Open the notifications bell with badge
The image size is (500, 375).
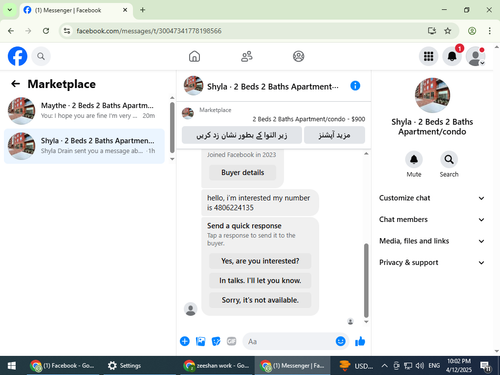452,56
